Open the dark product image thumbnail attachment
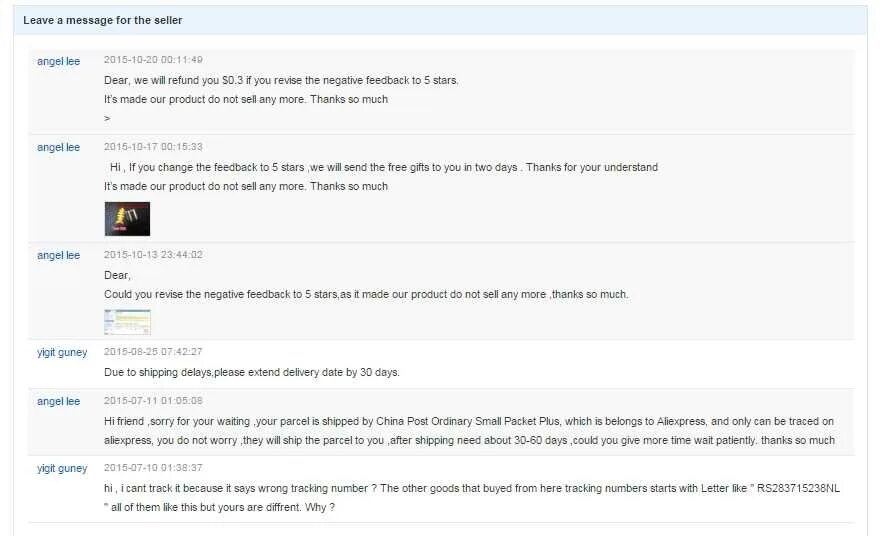Viewport: 880px width, 536px height. (x=127, y=219)
